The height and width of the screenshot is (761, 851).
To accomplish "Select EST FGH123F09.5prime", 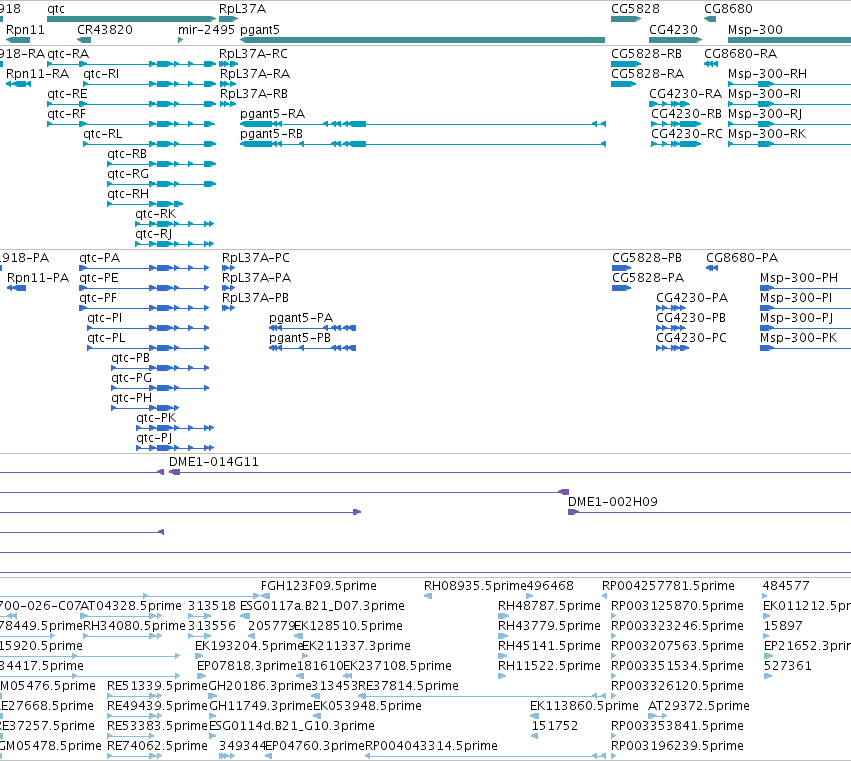I will pos(265,597).
